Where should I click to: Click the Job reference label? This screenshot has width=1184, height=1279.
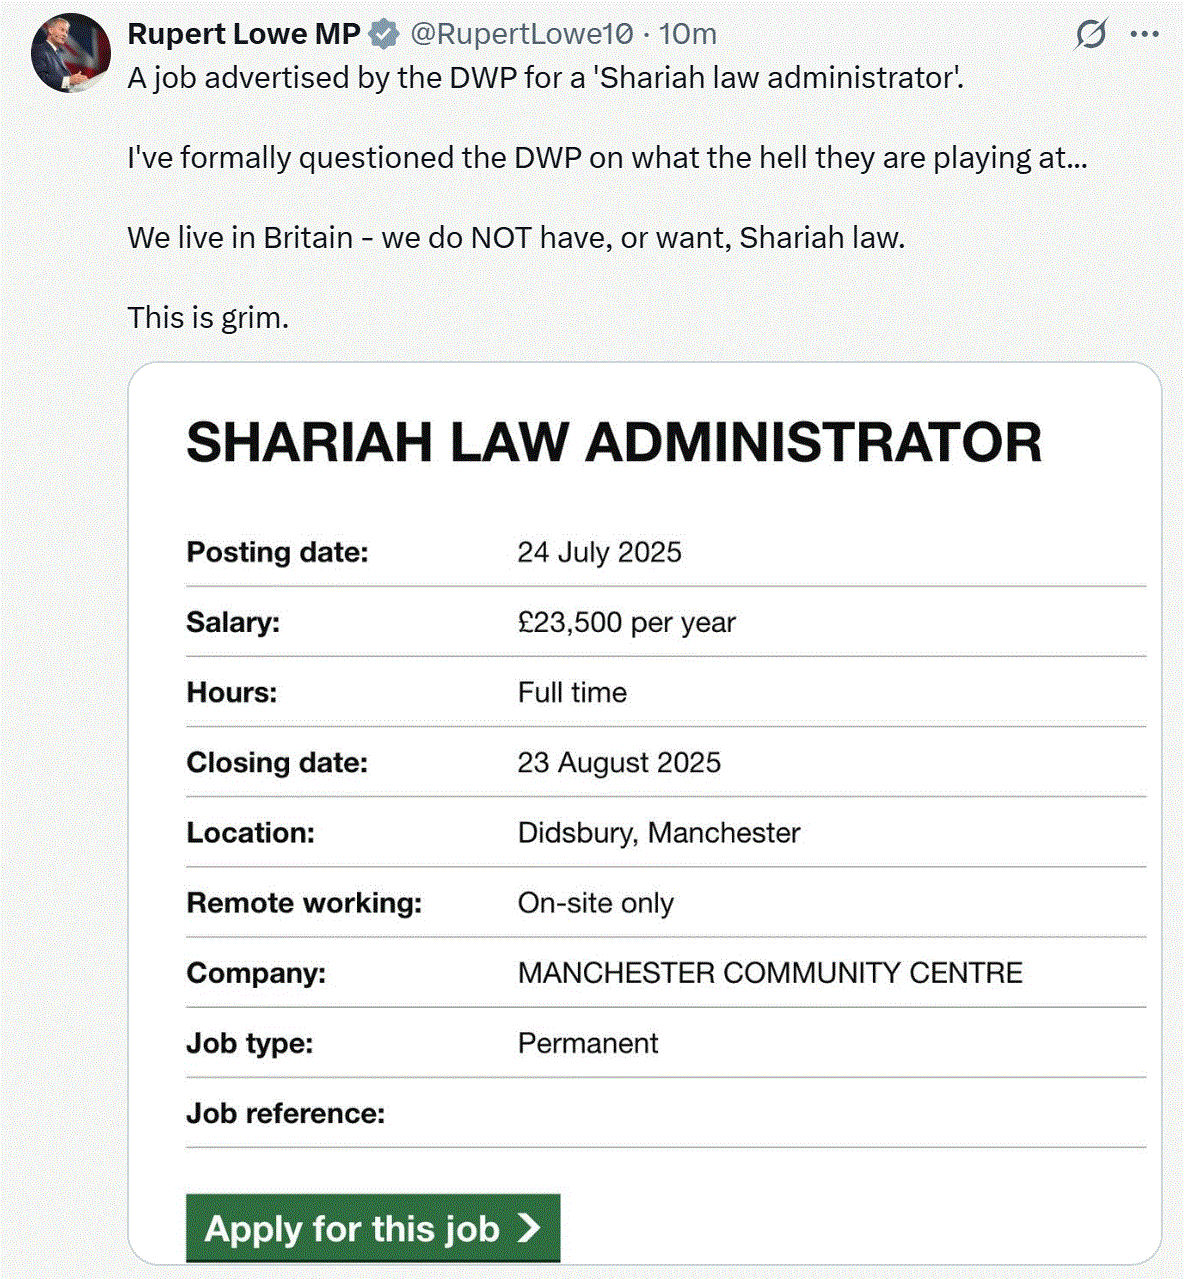[286, 1113]
